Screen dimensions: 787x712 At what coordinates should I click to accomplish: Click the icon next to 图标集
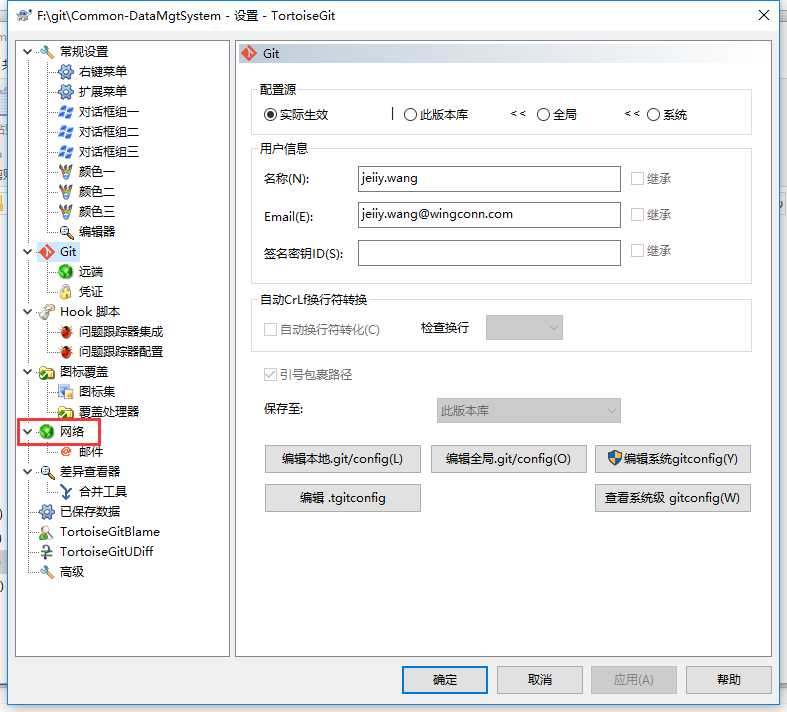pos(66,392)
